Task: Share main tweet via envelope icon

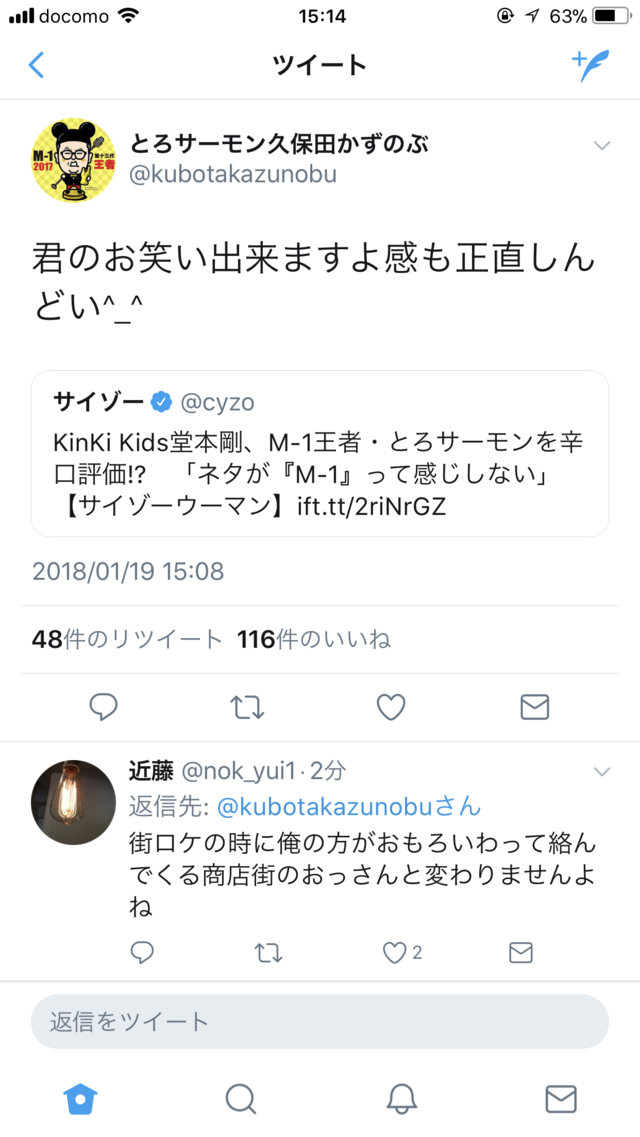Action: [x=535, y=707]
